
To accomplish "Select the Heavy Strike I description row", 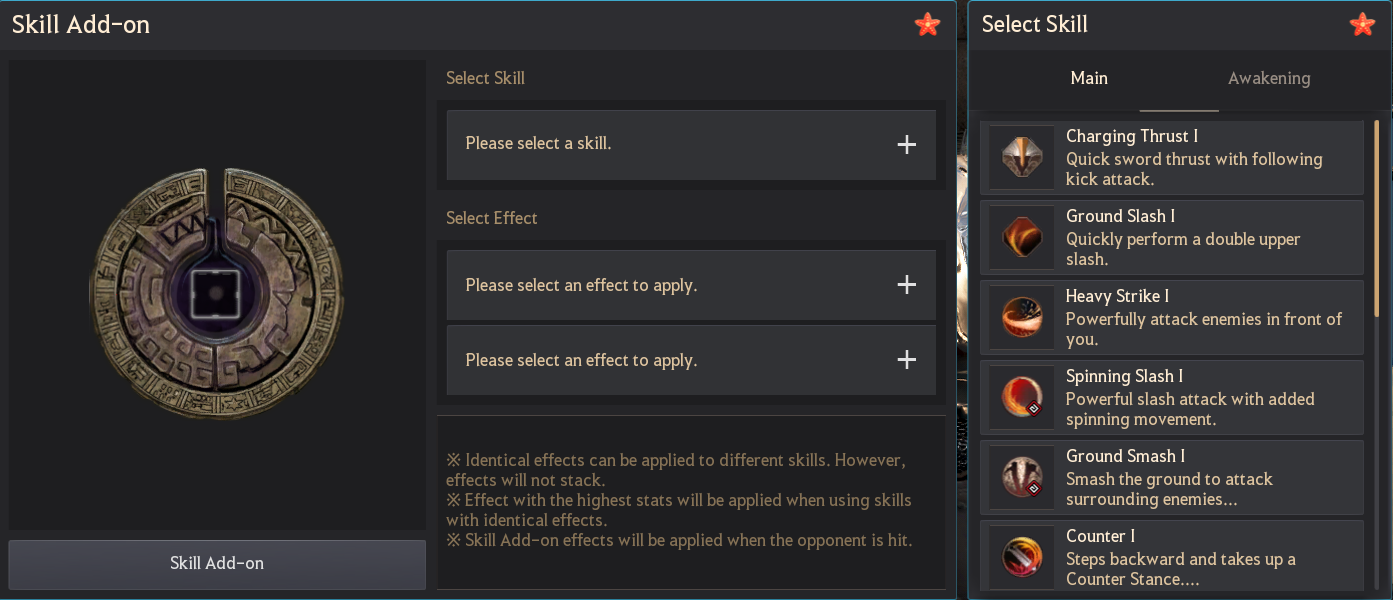I will click(1203, 329).
